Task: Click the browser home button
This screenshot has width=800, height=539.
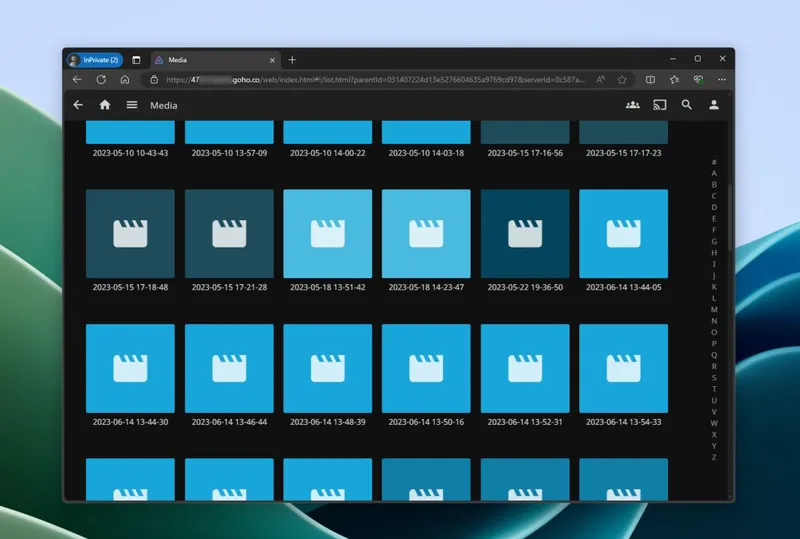Action: (x=125, y=80)
